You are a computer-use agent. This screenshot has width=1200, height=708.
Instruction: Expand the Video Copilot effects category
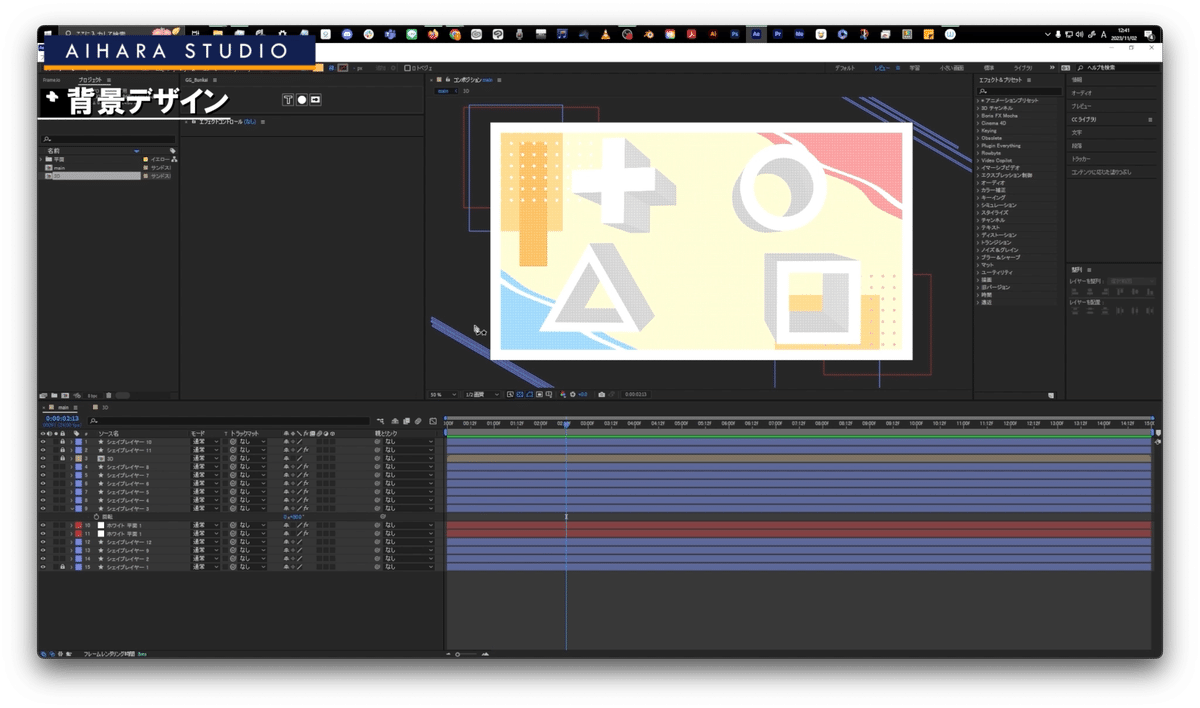978,160
